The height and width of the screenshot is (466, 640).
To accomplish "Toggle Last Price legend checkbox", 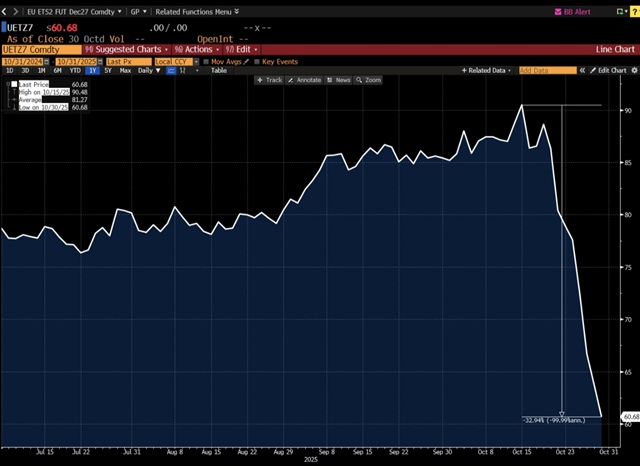I will (x=16, y=85).
